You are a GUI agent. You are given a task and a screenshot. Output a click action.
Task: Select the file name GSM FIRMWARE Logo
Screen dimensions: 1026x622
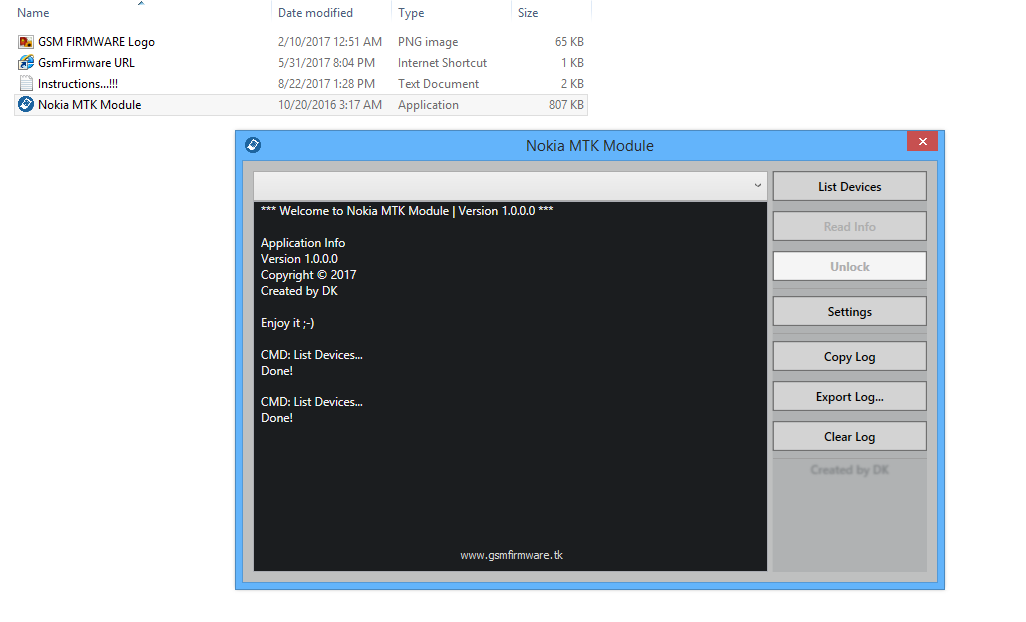pos(96,42)
